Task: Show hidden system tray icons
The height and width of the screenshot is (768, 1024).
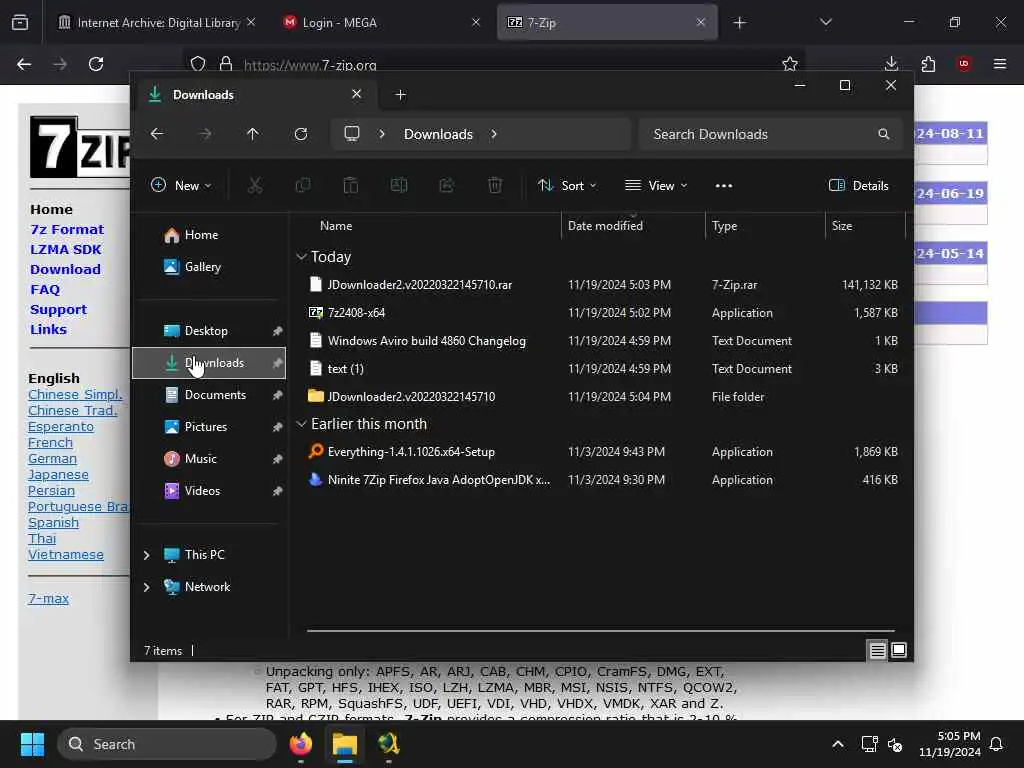Action: click(838, 744)
